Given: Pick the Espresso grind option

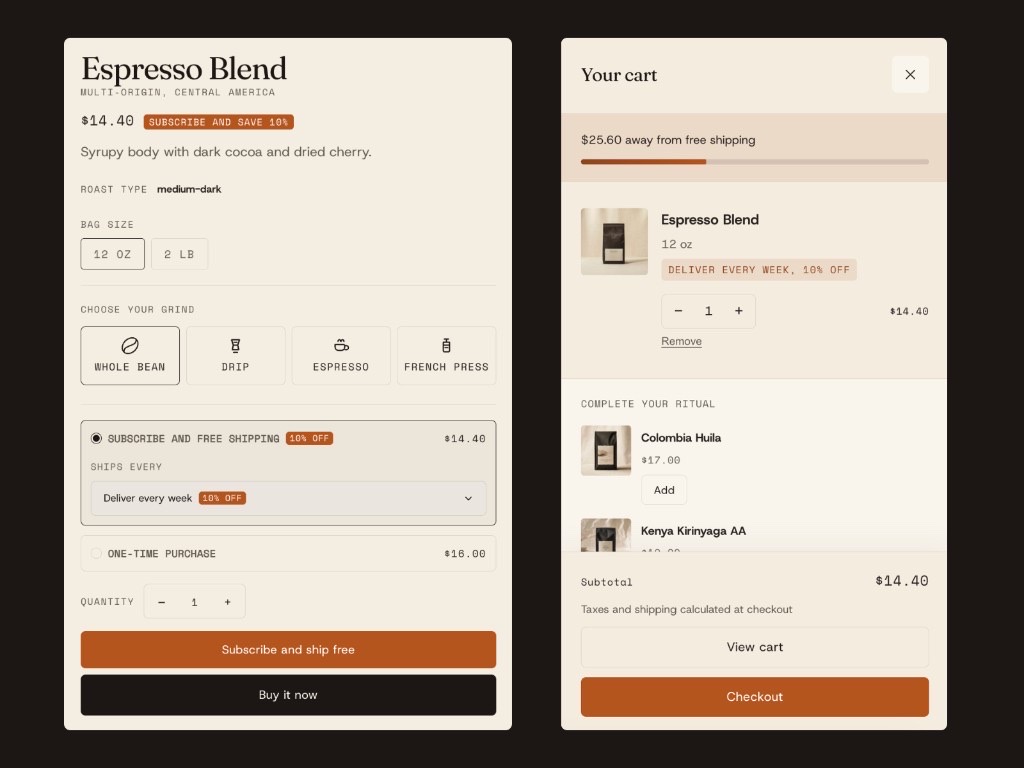Looking at the screenshot, I should 341,355.
